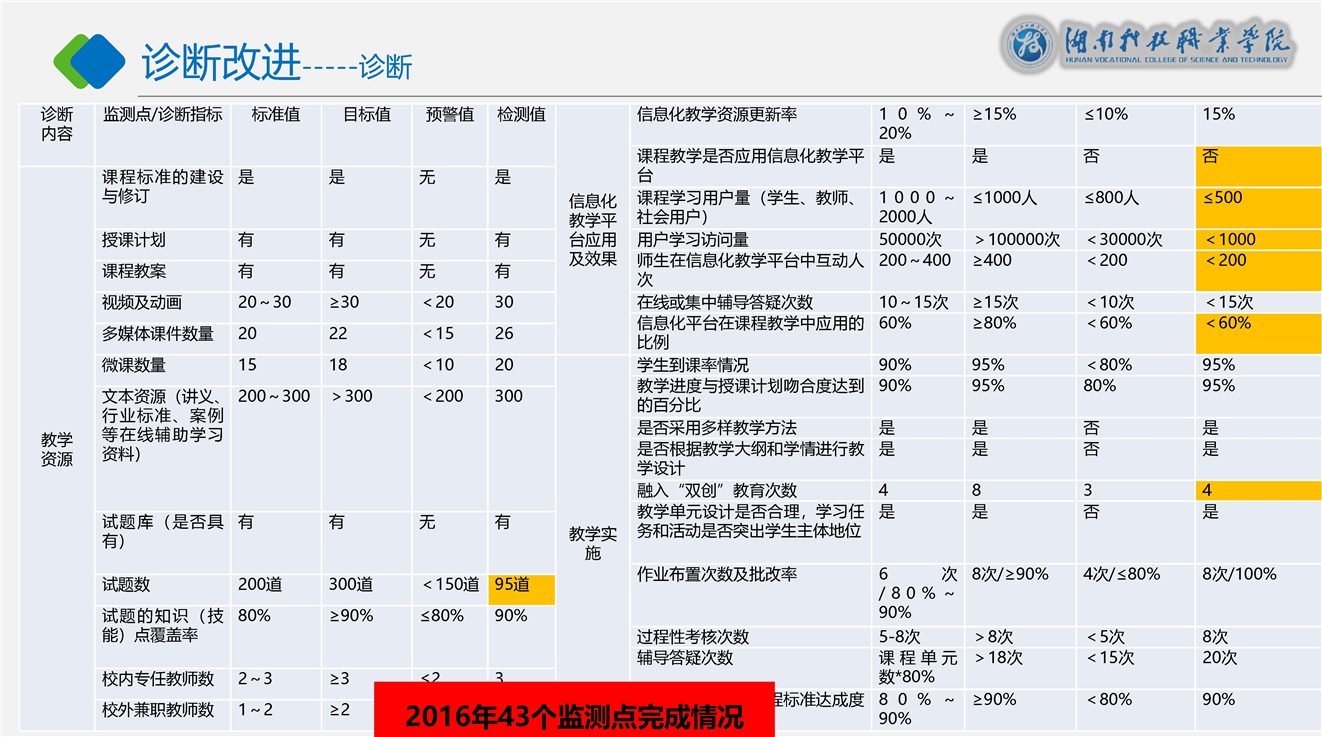Select the 标准值 column header
Viewport: 1322px width, 737px height.
[x=276, y=115]
